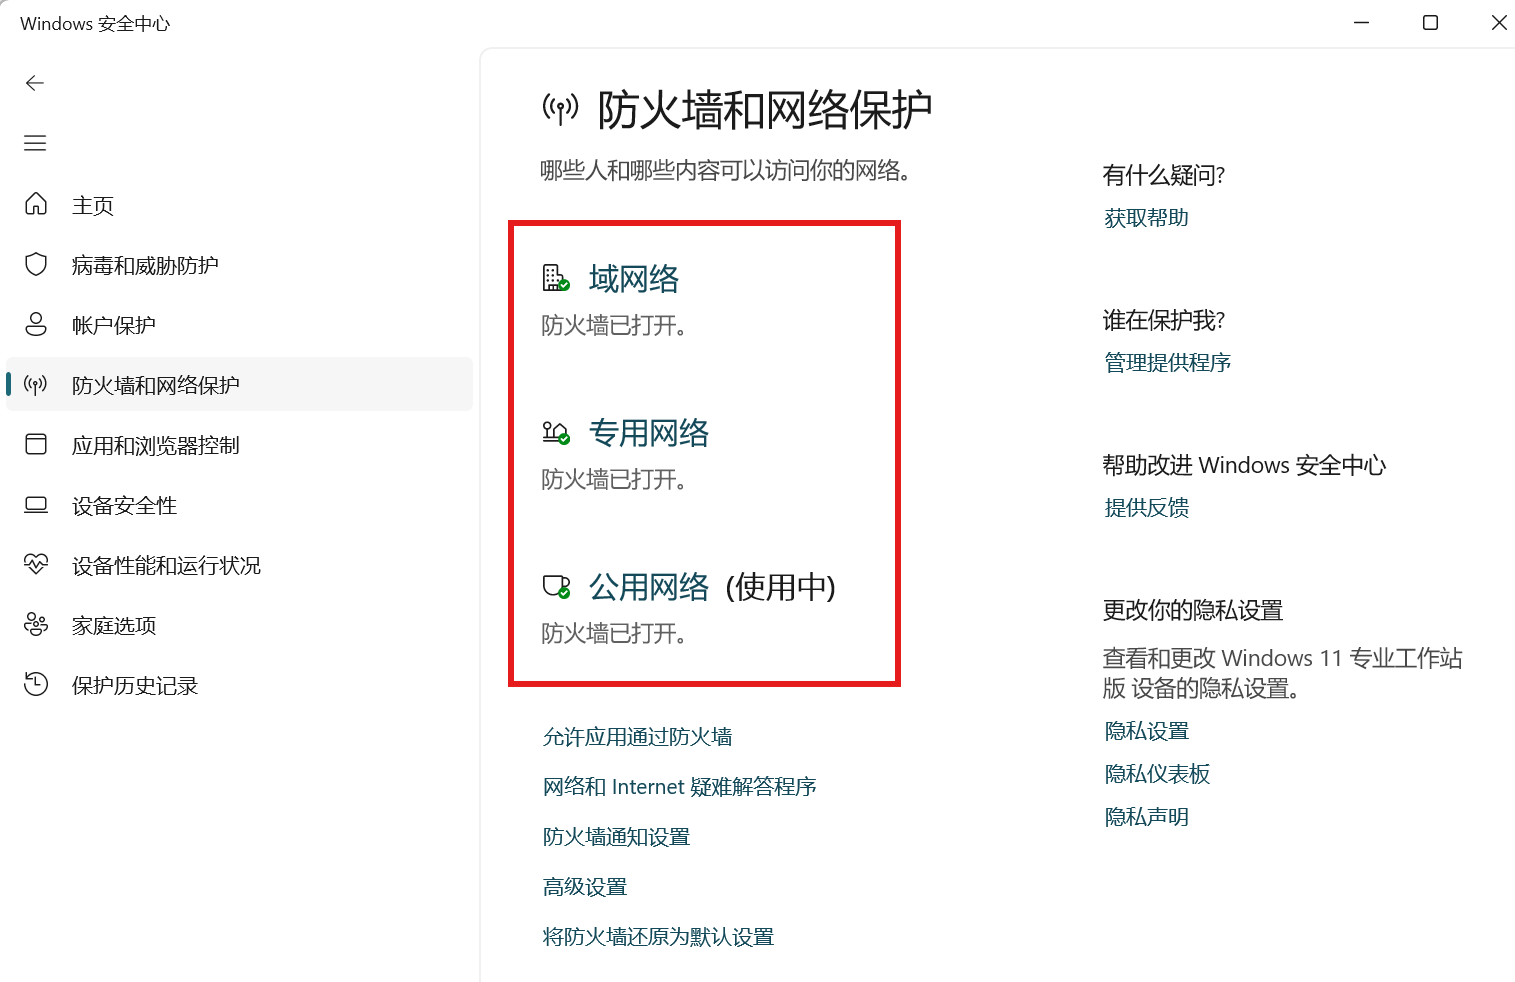
Task: Open the 专用网络 firewall settings
Action: pyautogui.click(x=648, y=433)
